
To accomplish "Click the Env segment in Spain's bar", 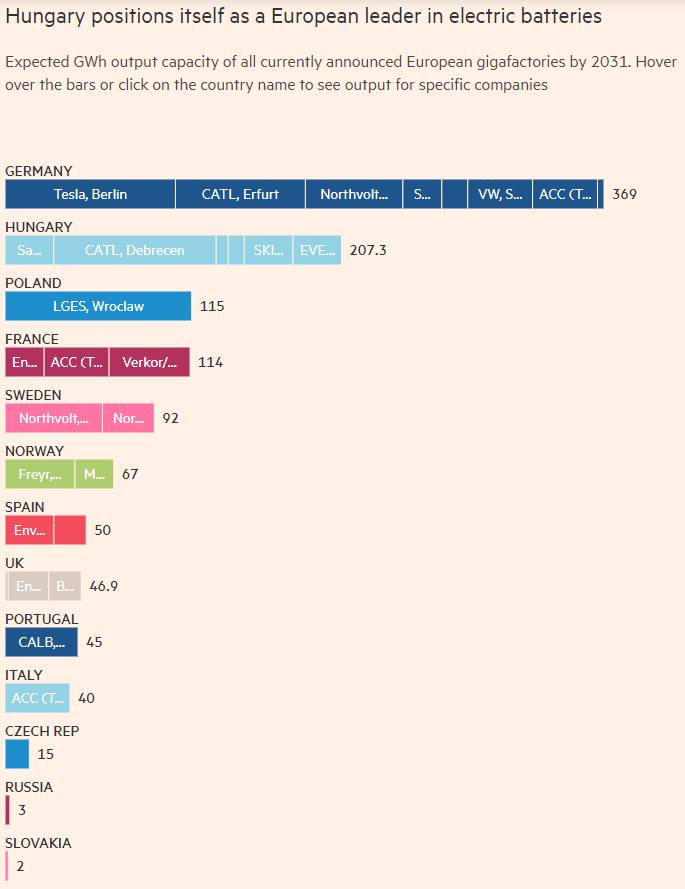I will tap(29, 530).
